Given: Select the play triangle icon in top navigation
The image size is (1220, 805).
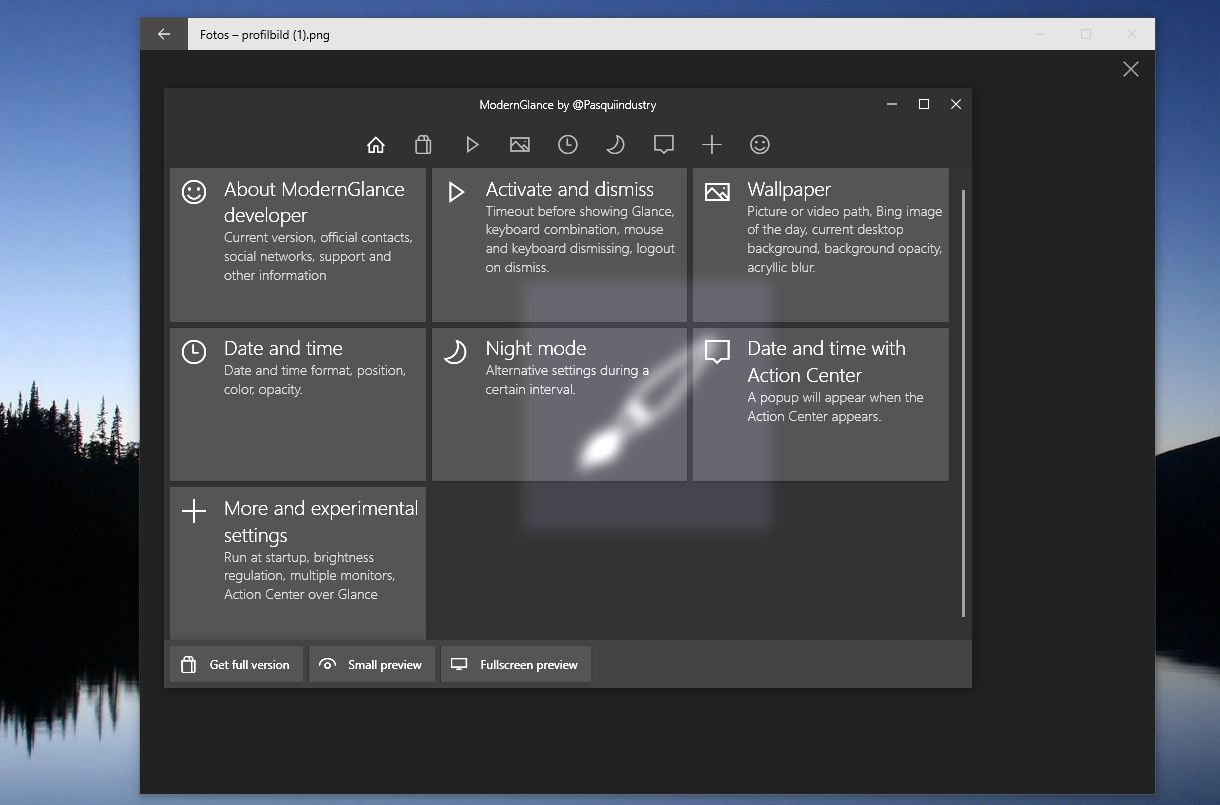Looking at the screenshot, I should click(472, 145).
